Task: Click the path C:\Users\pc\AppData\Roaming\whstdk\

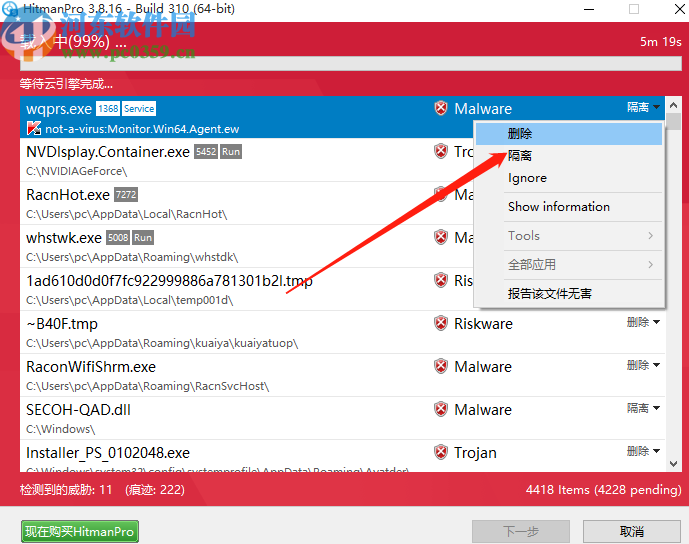Action: pos(132,257)
